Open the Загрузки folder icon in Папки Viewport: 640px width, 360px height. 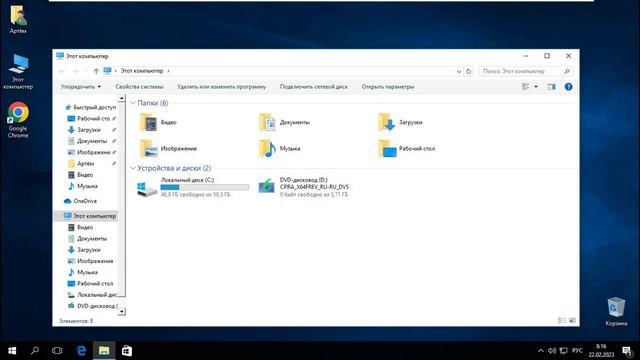[387, 122]
